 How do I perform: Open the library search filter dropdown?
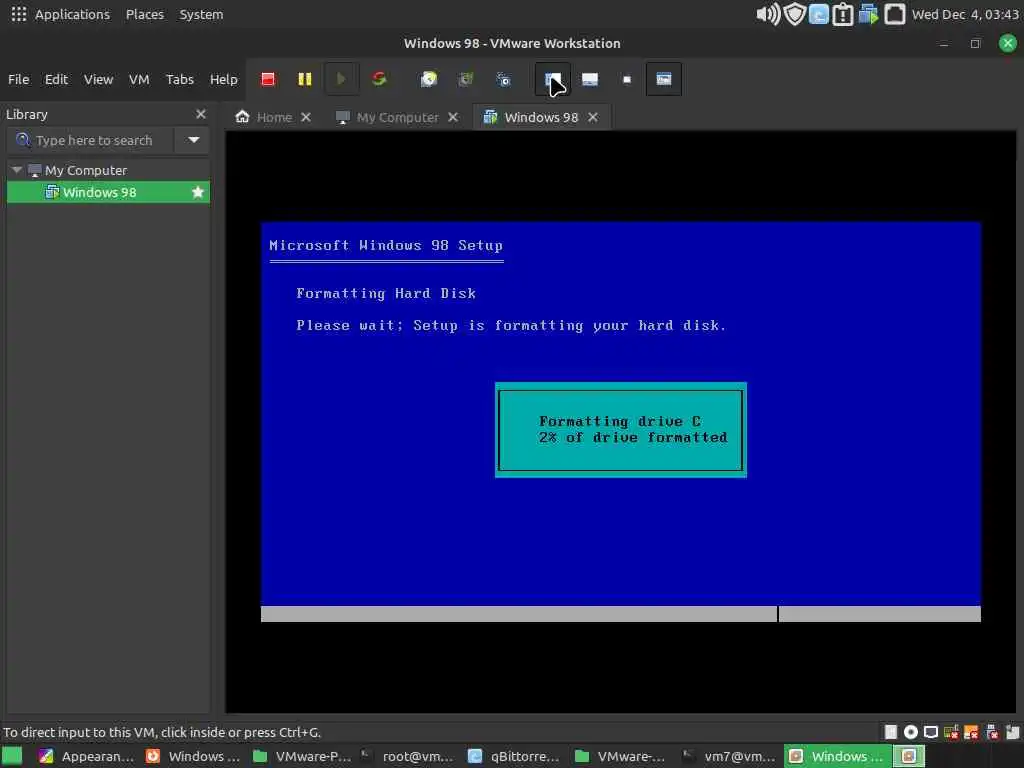click(193, 140)
